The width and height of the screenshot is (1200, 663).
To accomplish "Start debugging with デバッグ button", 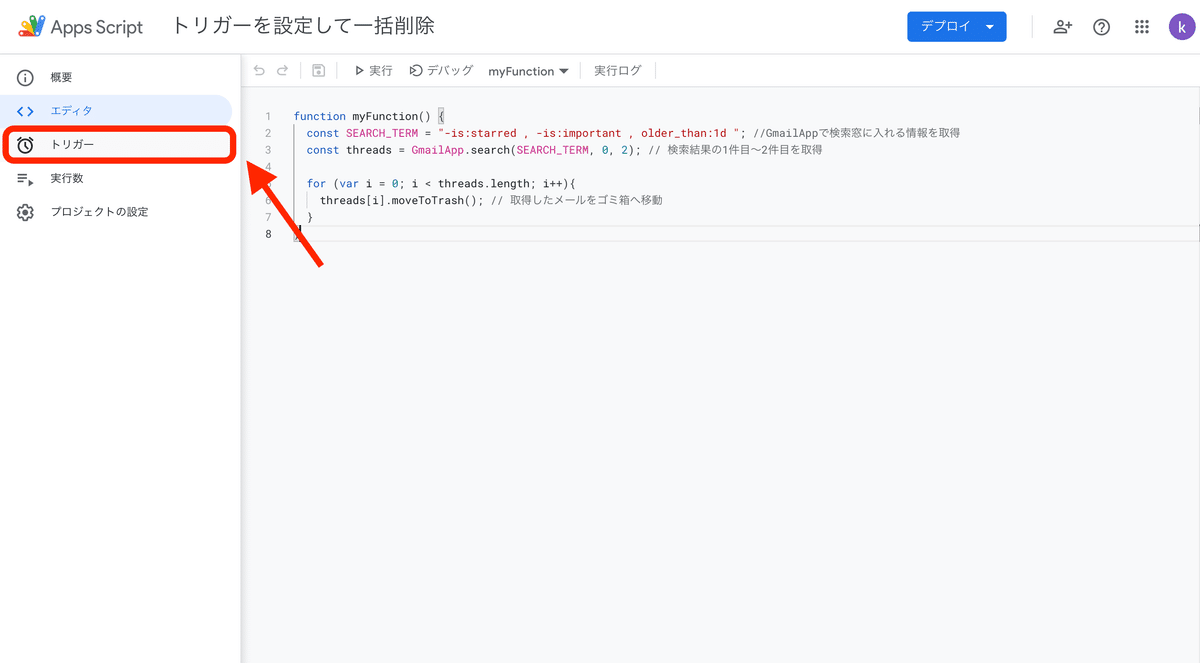I will 441,71.
